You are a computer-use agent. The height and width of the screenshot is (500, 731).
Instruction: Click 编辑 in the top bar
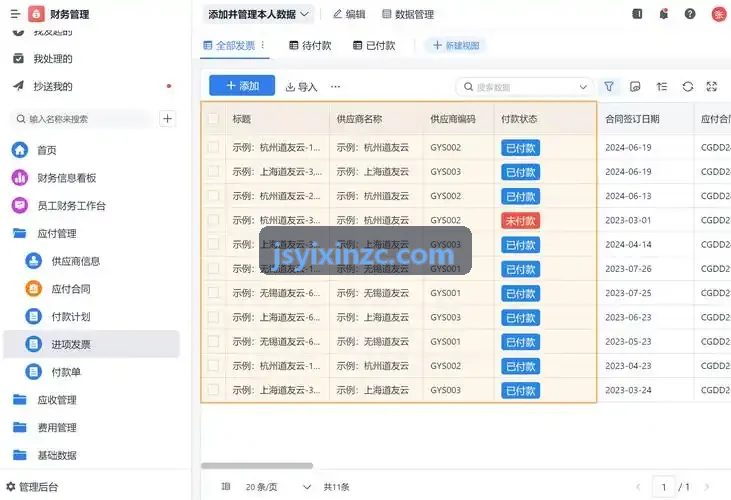(x=349, y=14)
